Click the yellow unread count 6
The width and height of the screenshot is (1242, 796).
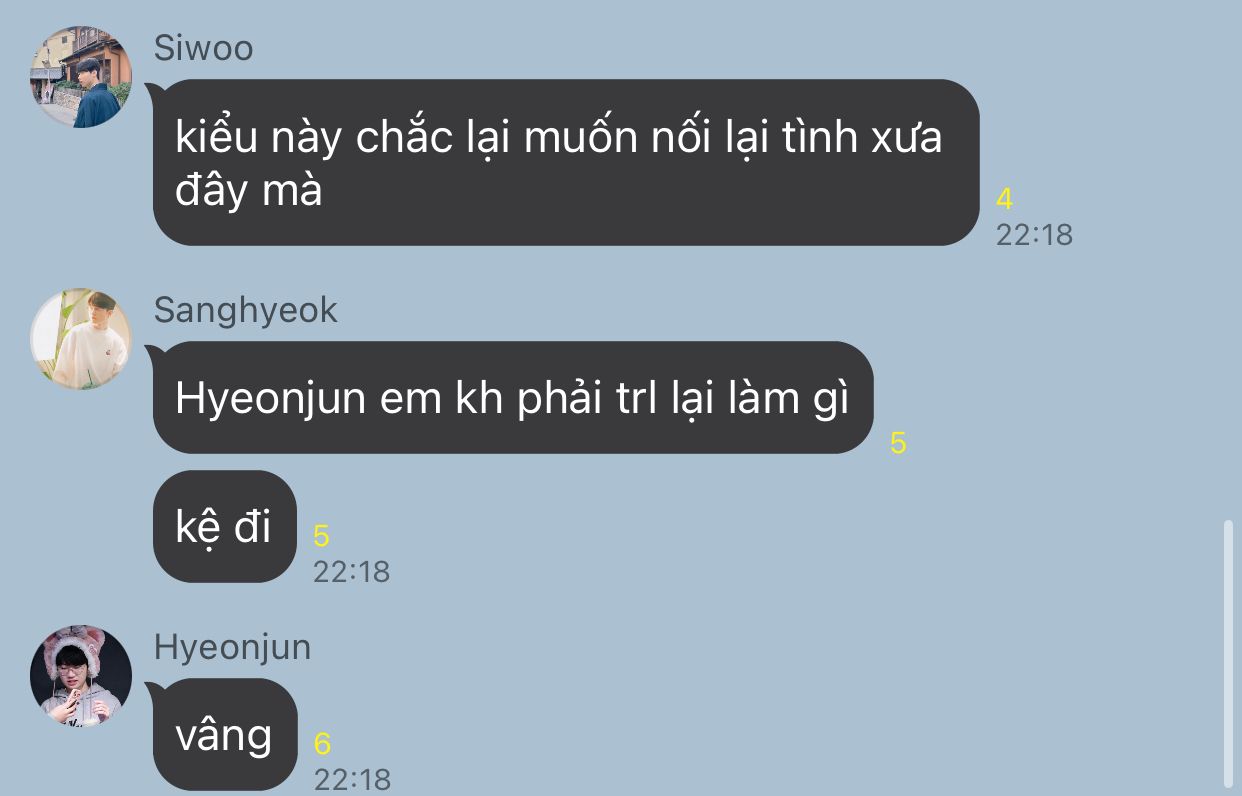(x=322, y=744)
